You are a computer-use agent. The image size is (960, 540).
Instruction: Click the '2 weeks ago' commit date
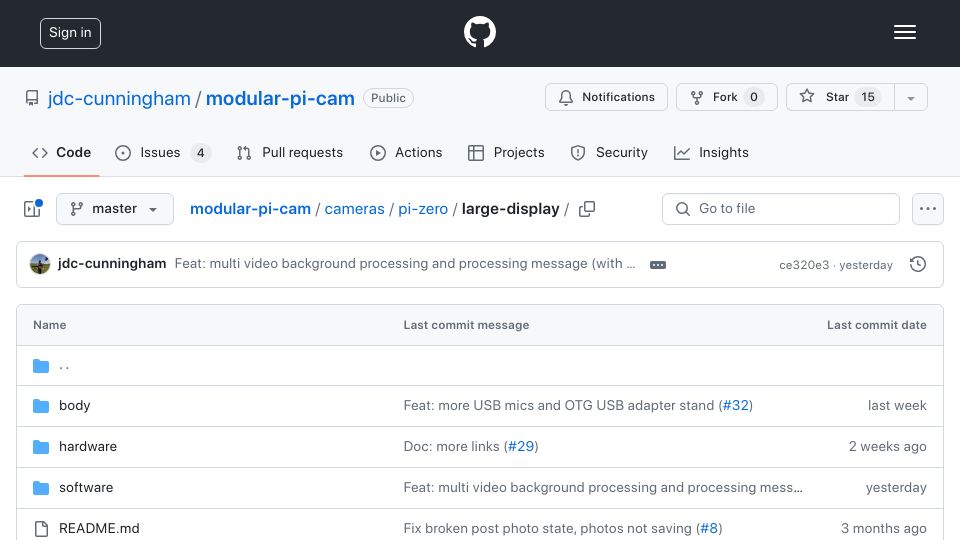(887, 446)
